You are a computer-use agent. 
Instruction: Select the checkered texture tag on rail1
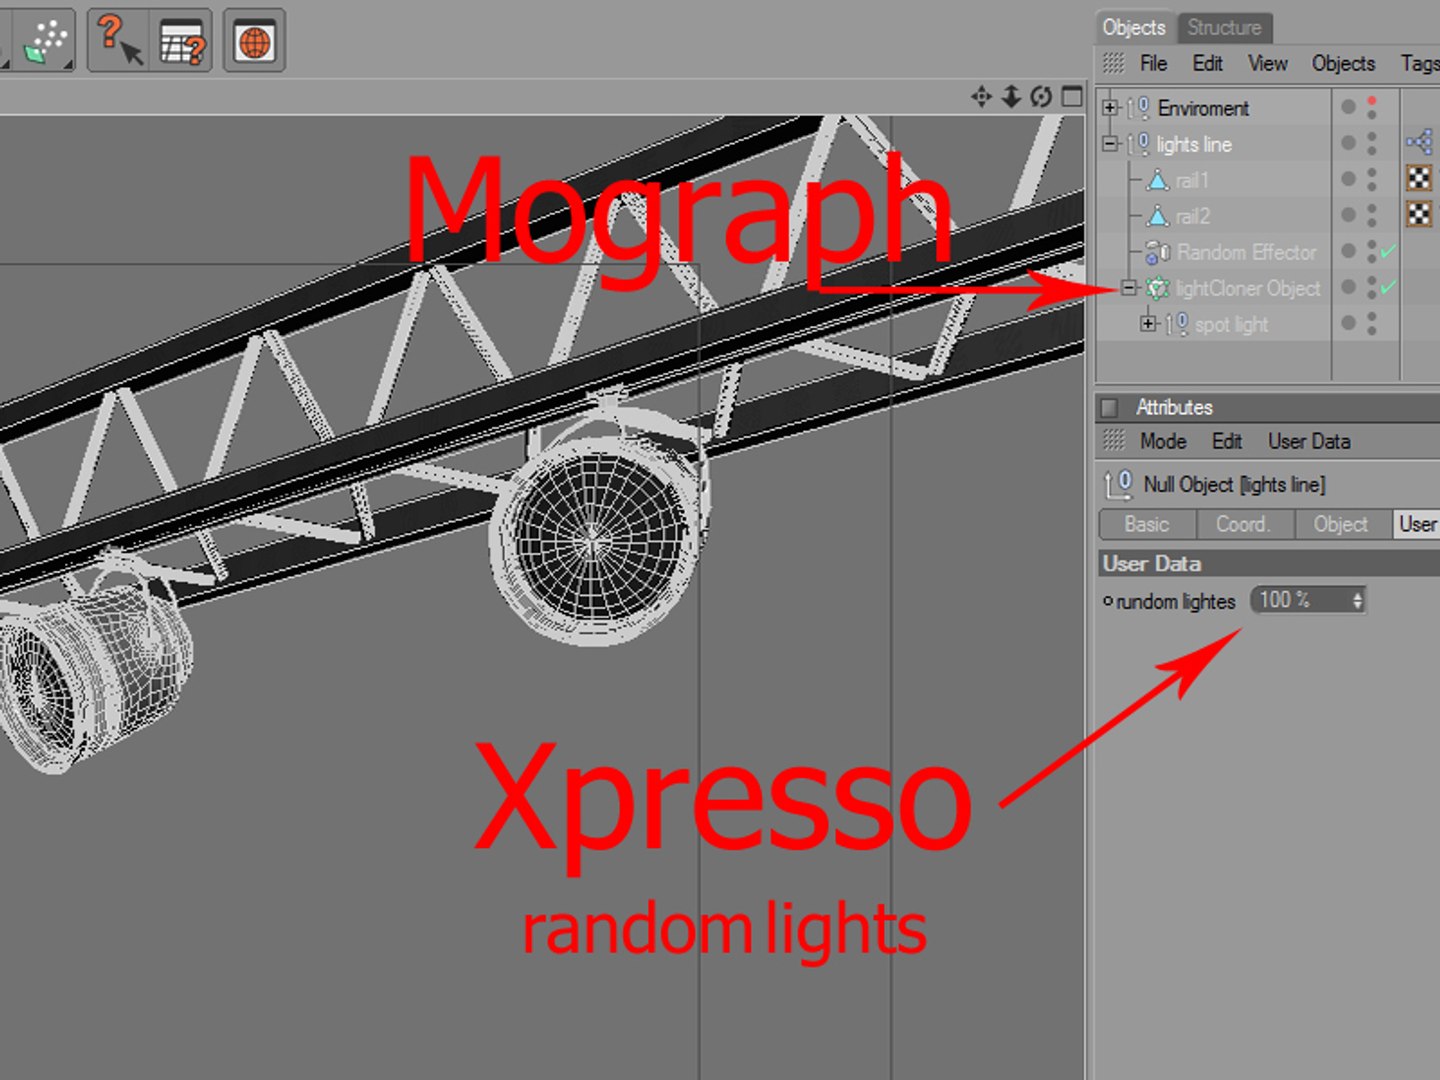[1419, 179]
